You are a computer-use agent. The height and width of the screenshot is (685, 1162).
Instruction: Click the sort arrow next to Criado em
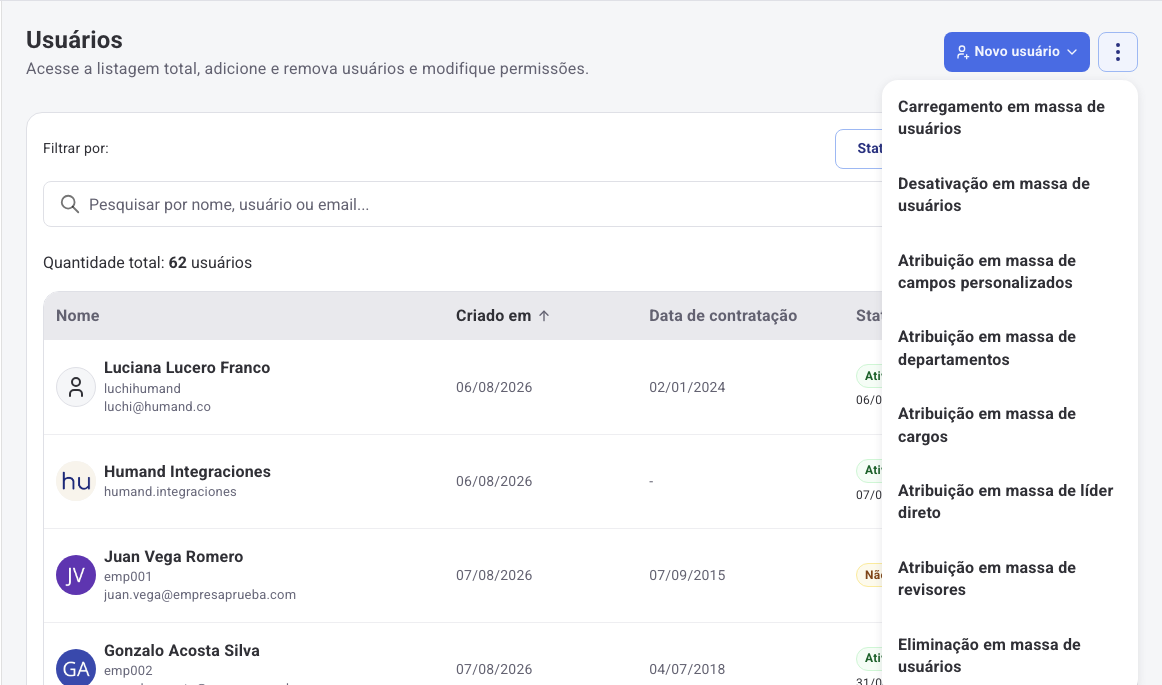click(x=544, y=316)
